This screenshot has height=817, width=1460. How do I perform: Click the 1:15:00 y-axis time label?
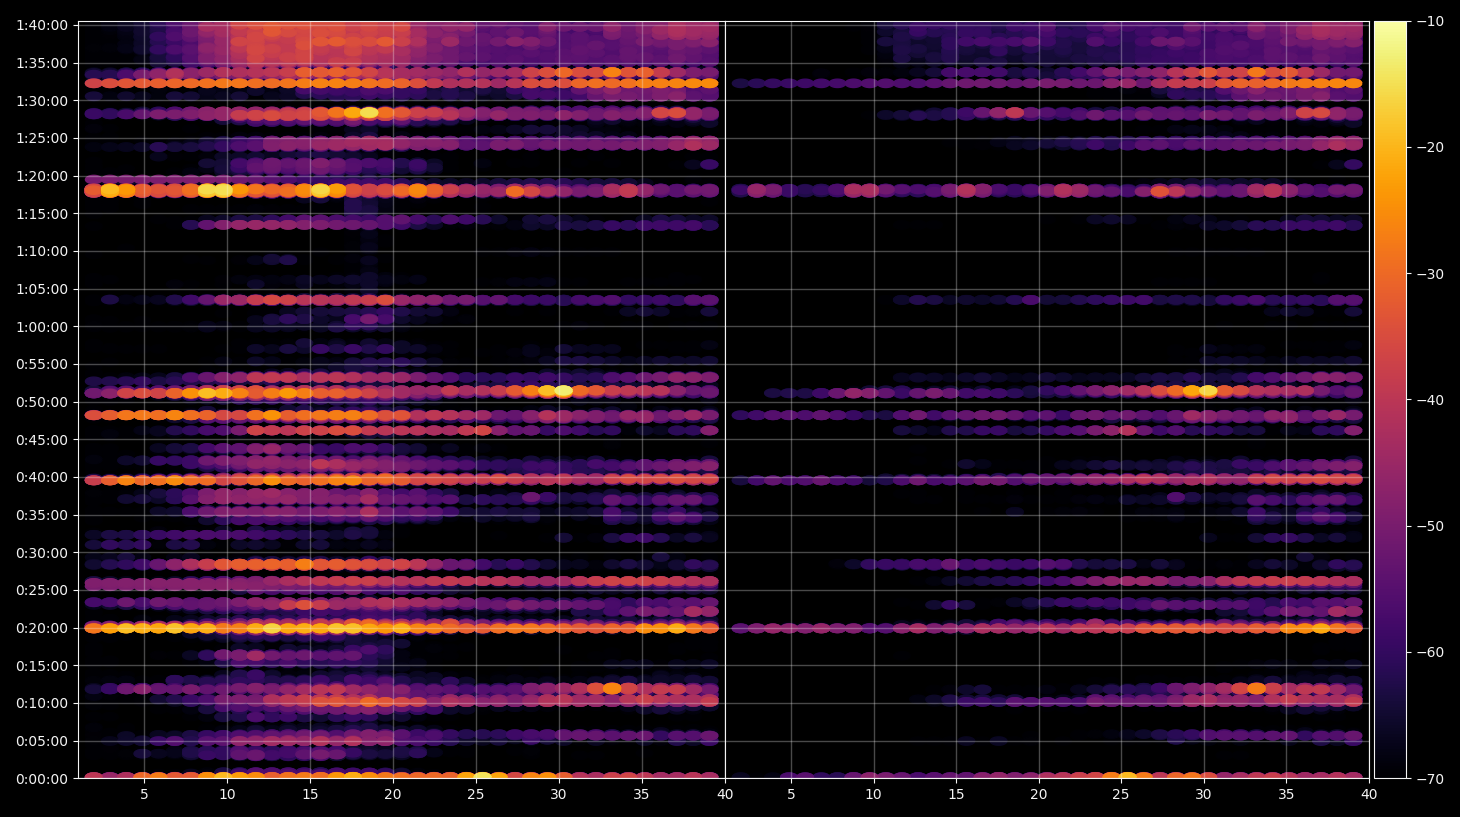pyautogui.click(x=42, y=214)
